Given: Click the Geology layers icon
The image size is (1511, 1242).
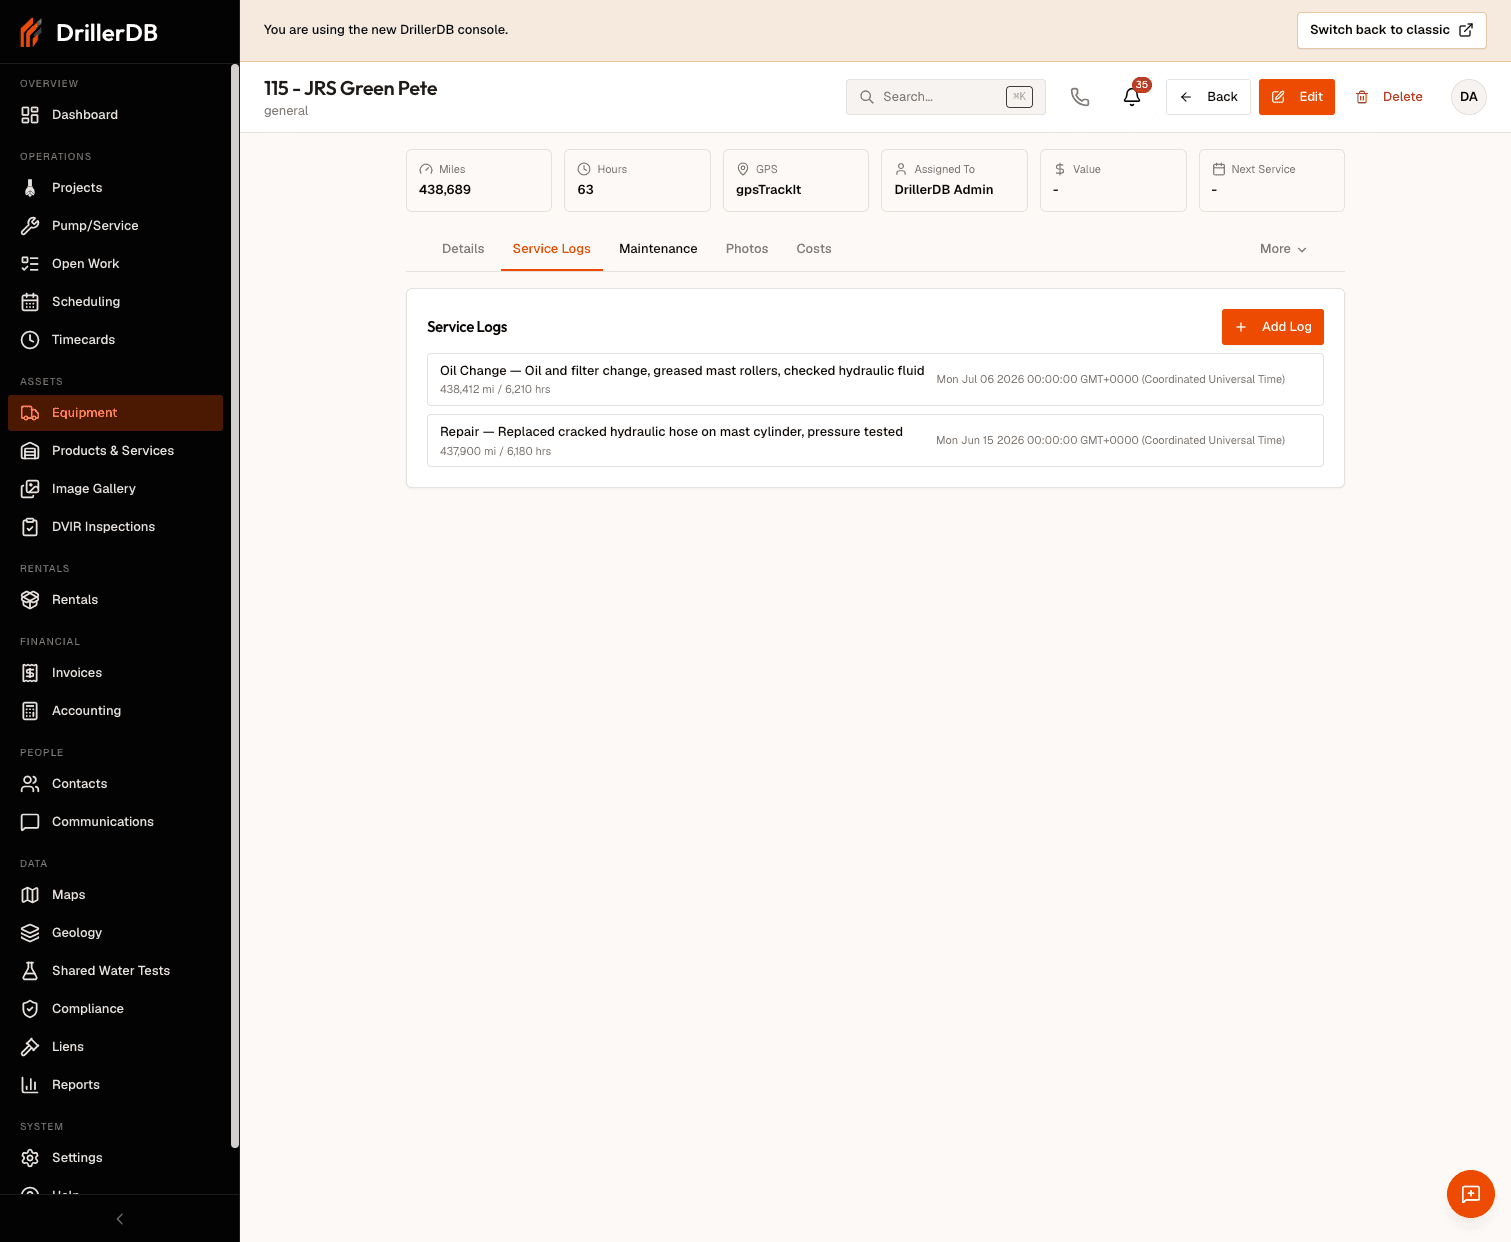Looking at the screenshot, I should pos(30,933).
